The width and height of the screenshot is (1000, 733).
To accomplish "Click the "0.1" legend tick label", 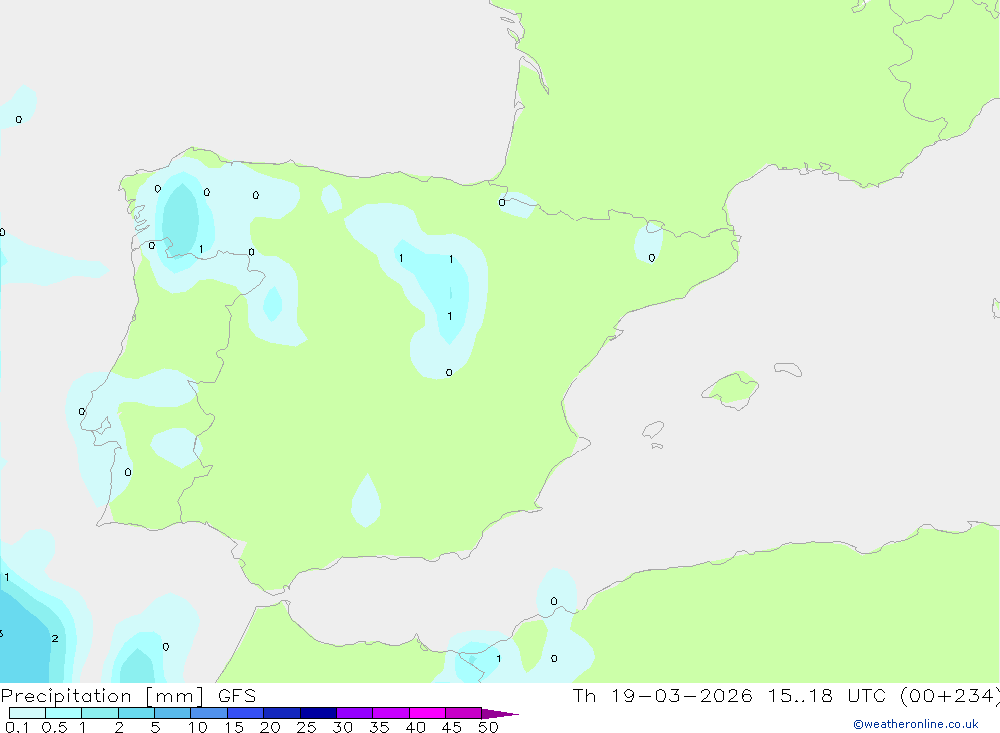I will pos(17,727).
